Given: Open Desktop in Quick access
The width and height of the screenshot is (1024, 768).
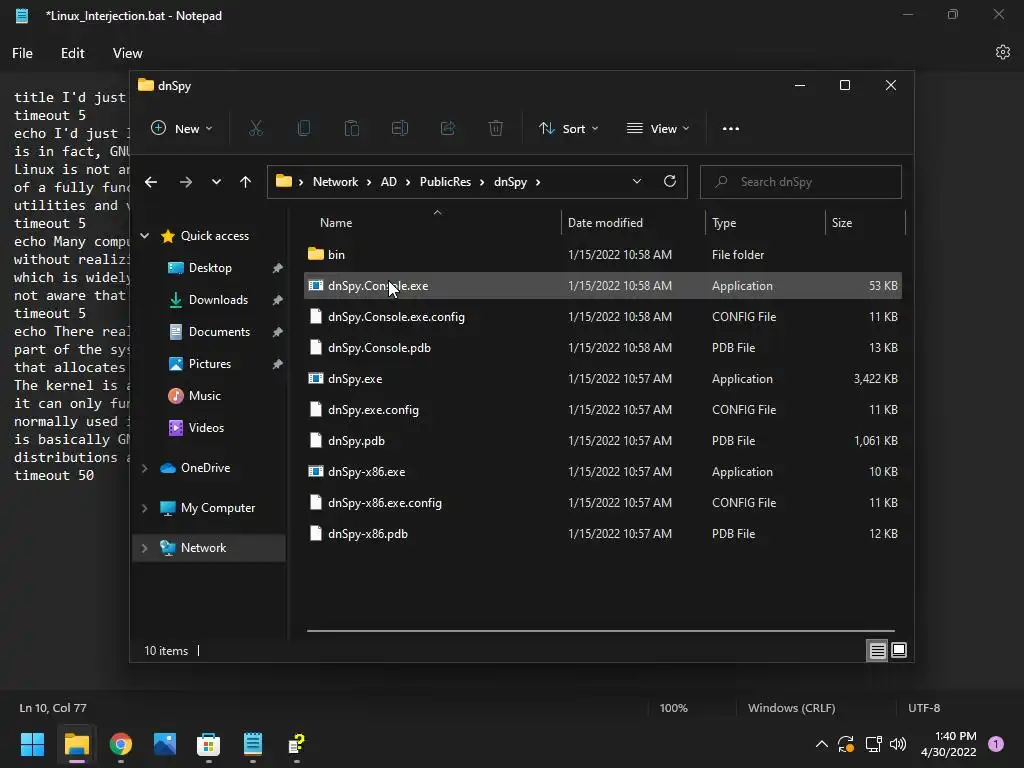Looking at the screenshot, I should 210,268.
